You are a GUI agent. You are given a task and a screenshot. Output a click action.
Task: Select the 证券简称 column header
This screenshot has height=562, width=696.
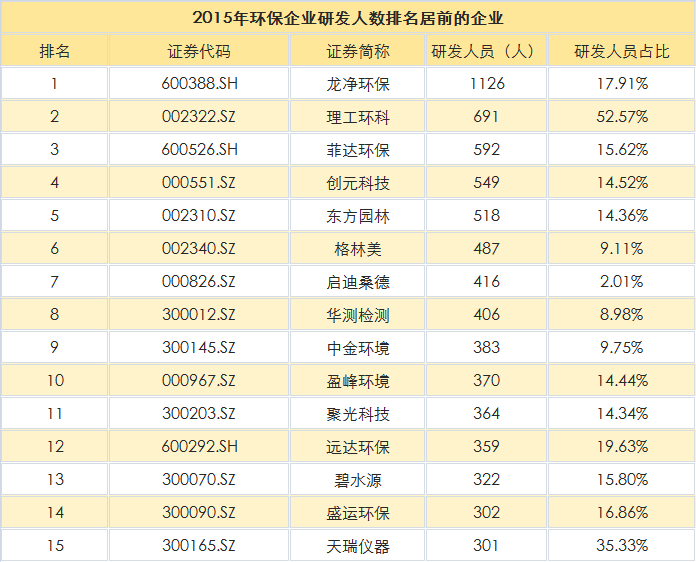point(358,51)
